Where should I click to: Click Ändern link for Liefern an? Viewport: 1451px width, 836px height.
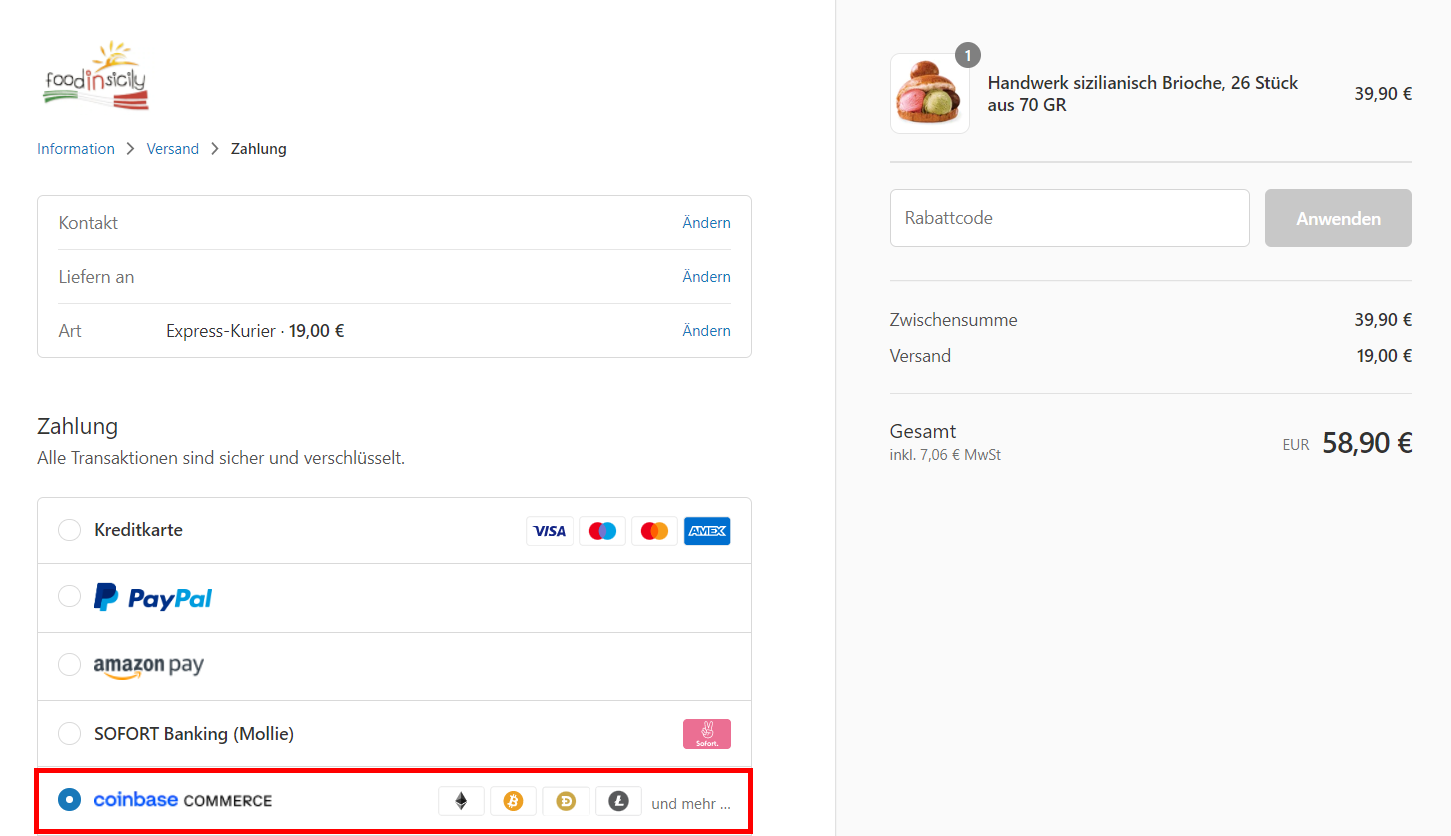[x=707, y=277]
